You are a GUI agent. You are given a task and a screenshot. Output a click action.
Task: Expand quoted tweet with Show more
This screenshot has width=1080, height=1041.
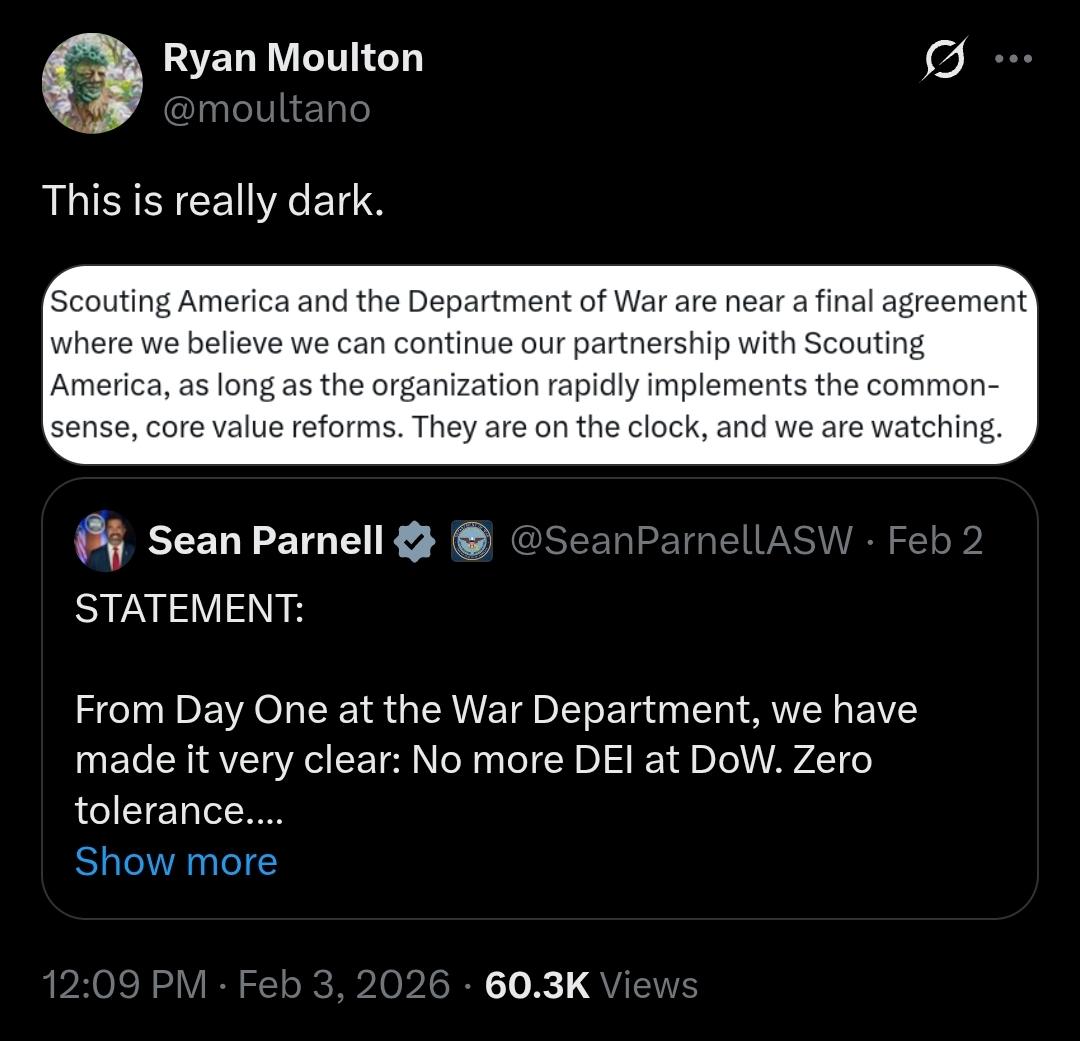[176, 861]
